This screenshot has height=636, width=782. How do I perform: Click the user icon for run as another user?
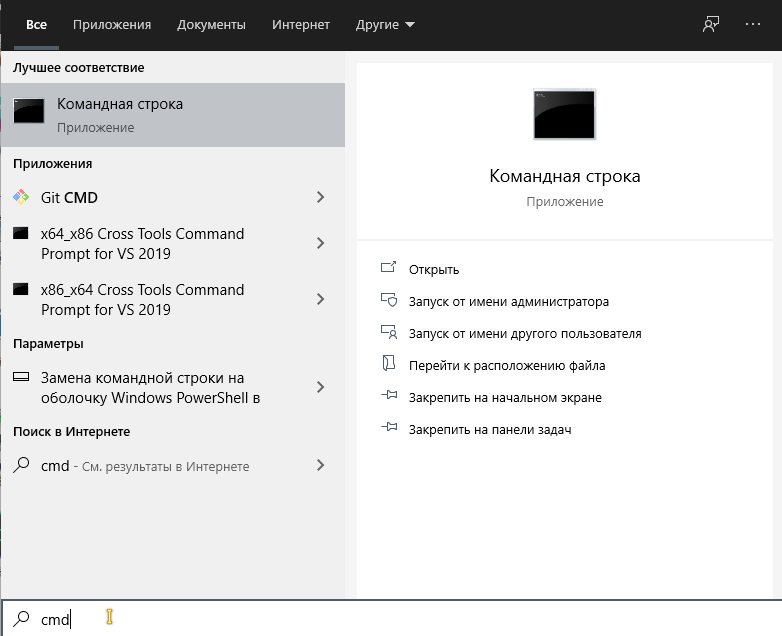tap(389, 332)
